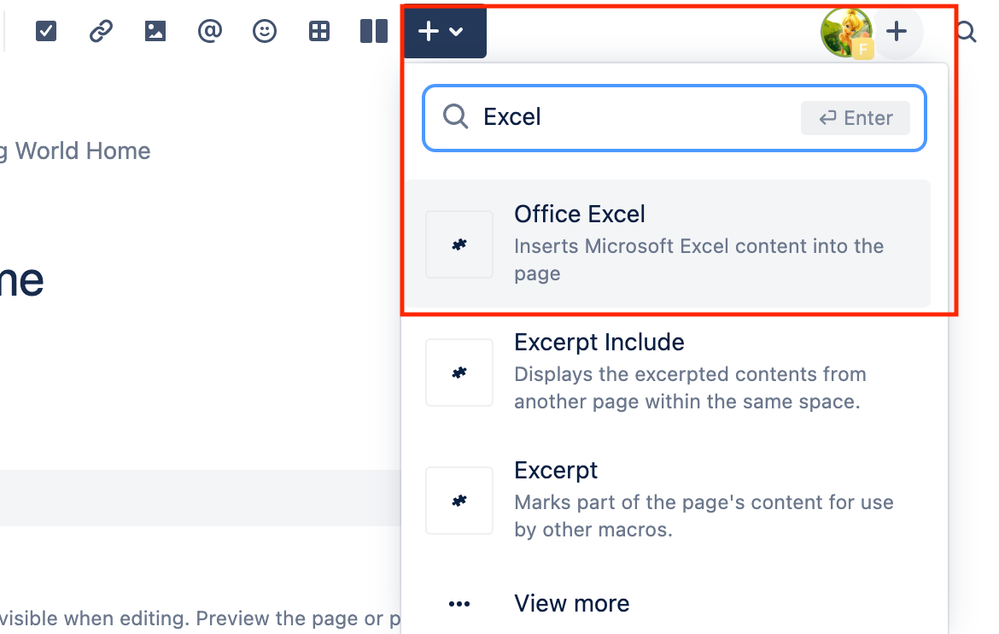
Task: Click the Excerpt Include puzzle icon
Action: tap(459, 373)
